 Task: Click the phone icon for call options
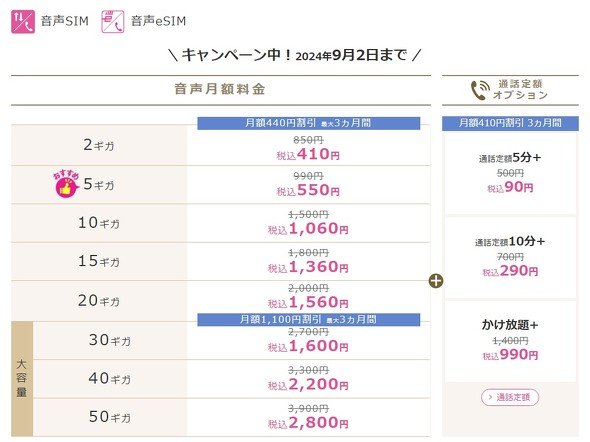pyautogui.click(x=480, y=90)
